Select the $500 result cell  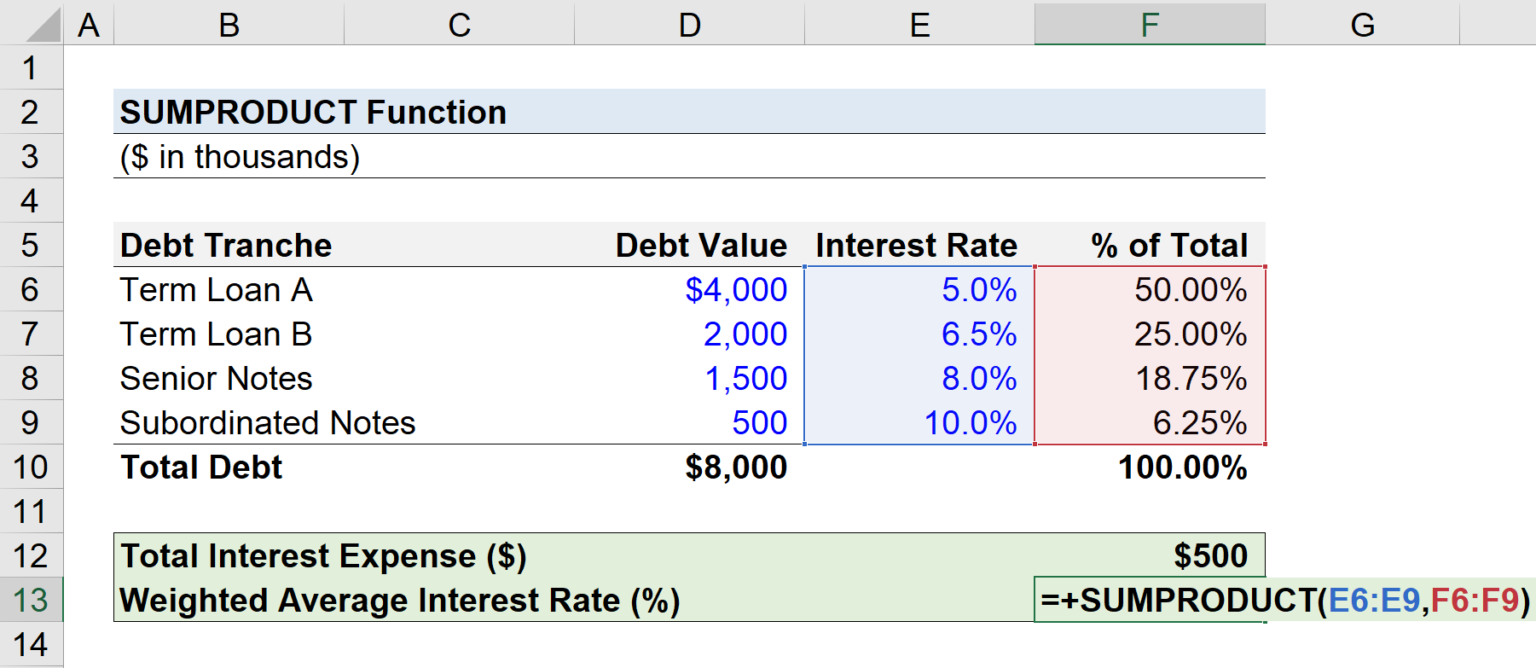point(1150,555)
